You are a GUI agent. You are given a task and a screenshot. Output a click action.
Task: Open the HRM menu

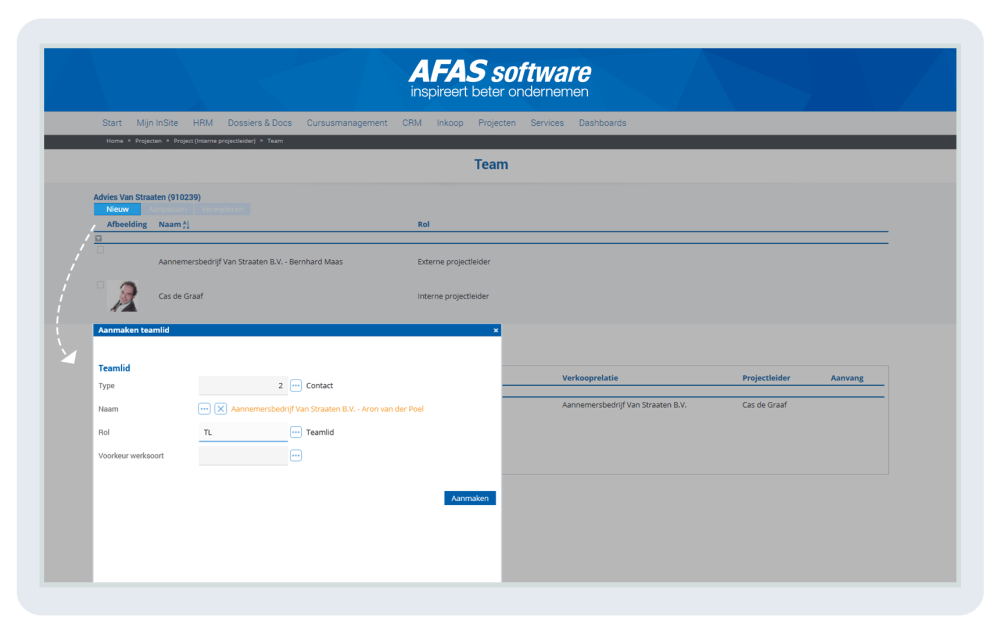[203, 123]
